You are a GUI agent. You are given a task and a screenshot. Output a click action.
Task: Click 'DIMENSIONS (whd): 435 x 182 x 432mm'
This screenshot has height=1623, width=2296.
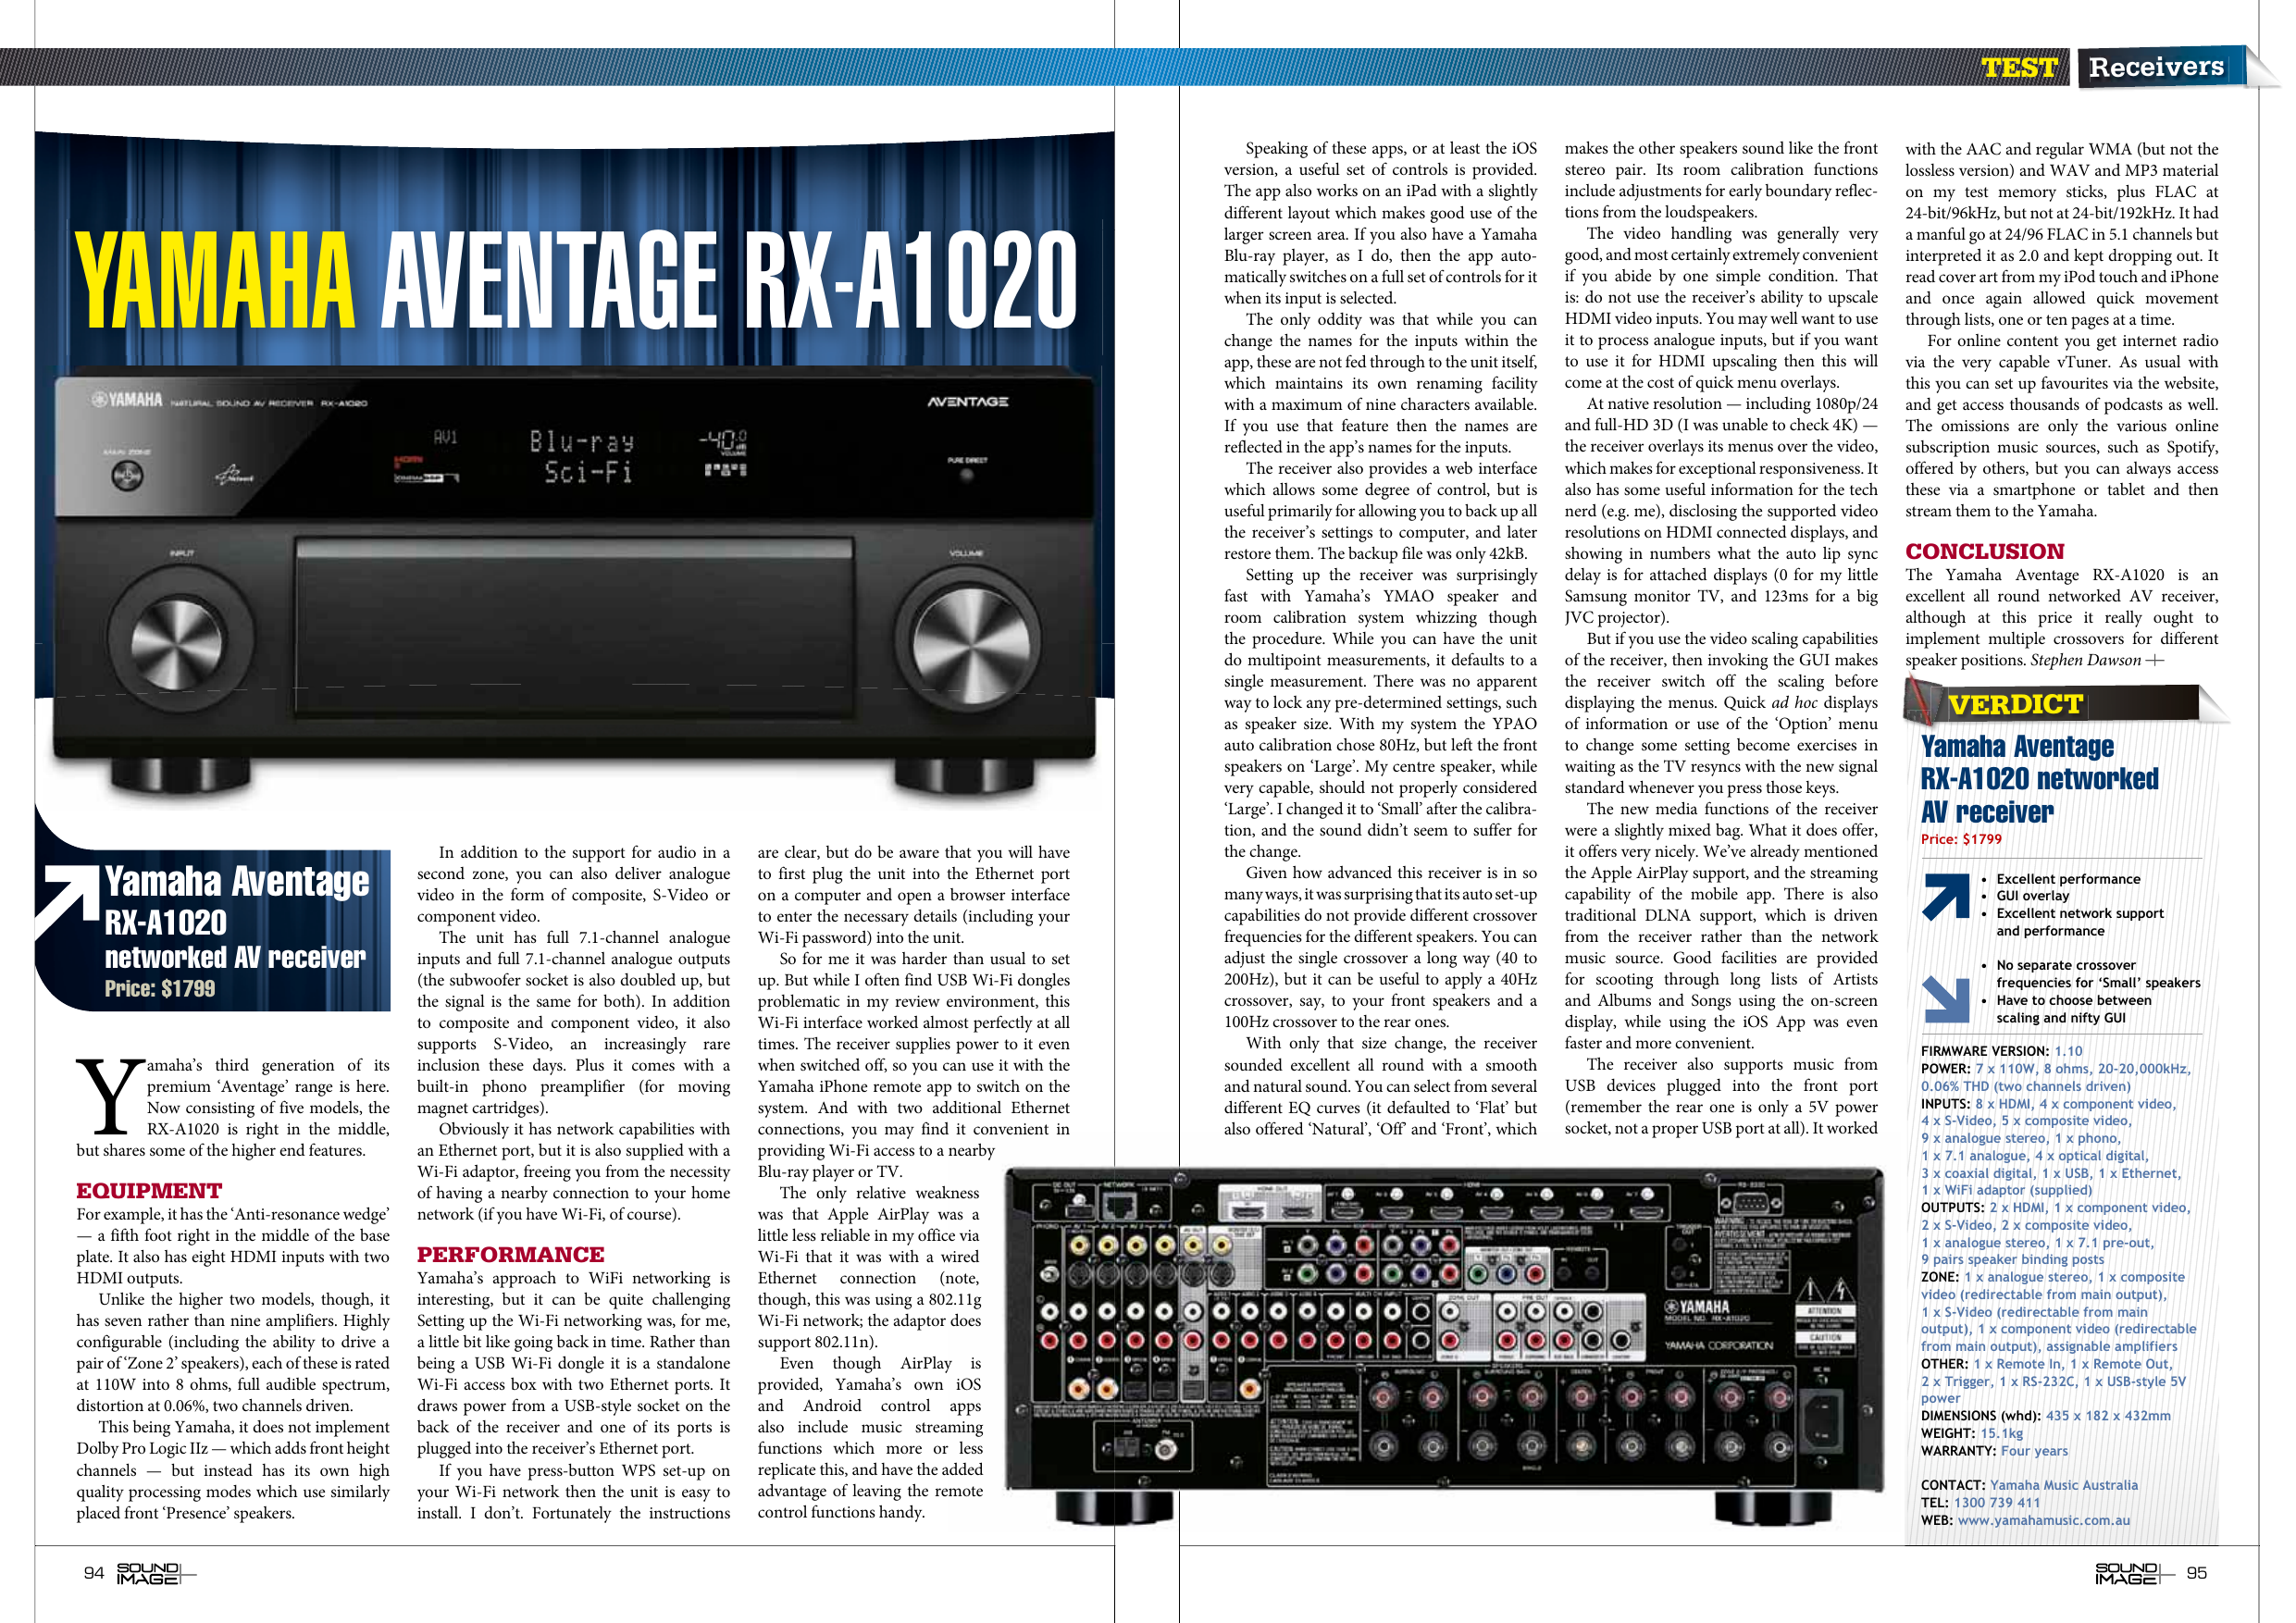(2045, 1416)
